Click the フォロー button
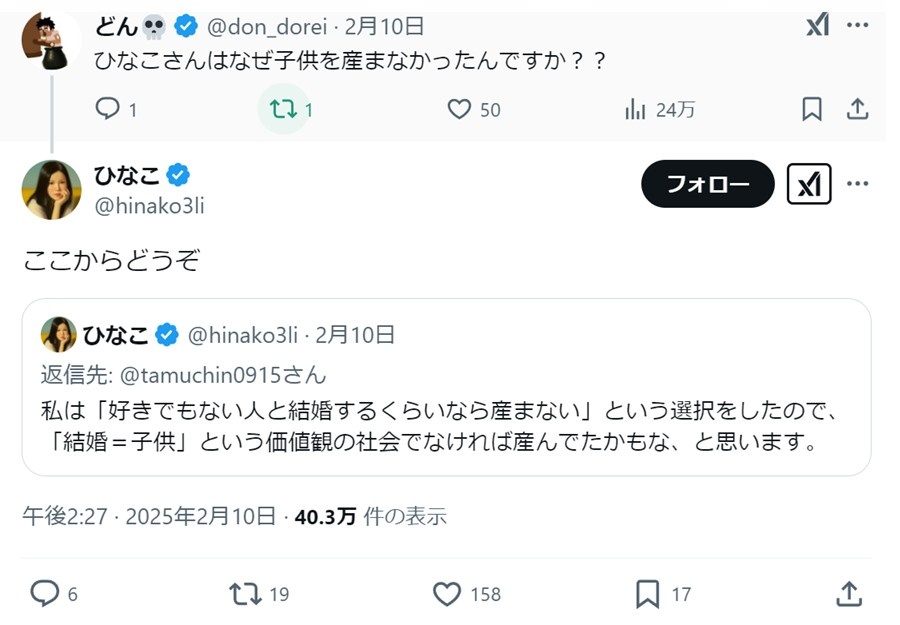Viewport: 900px width, 625px height. click(x=708, y=184)
